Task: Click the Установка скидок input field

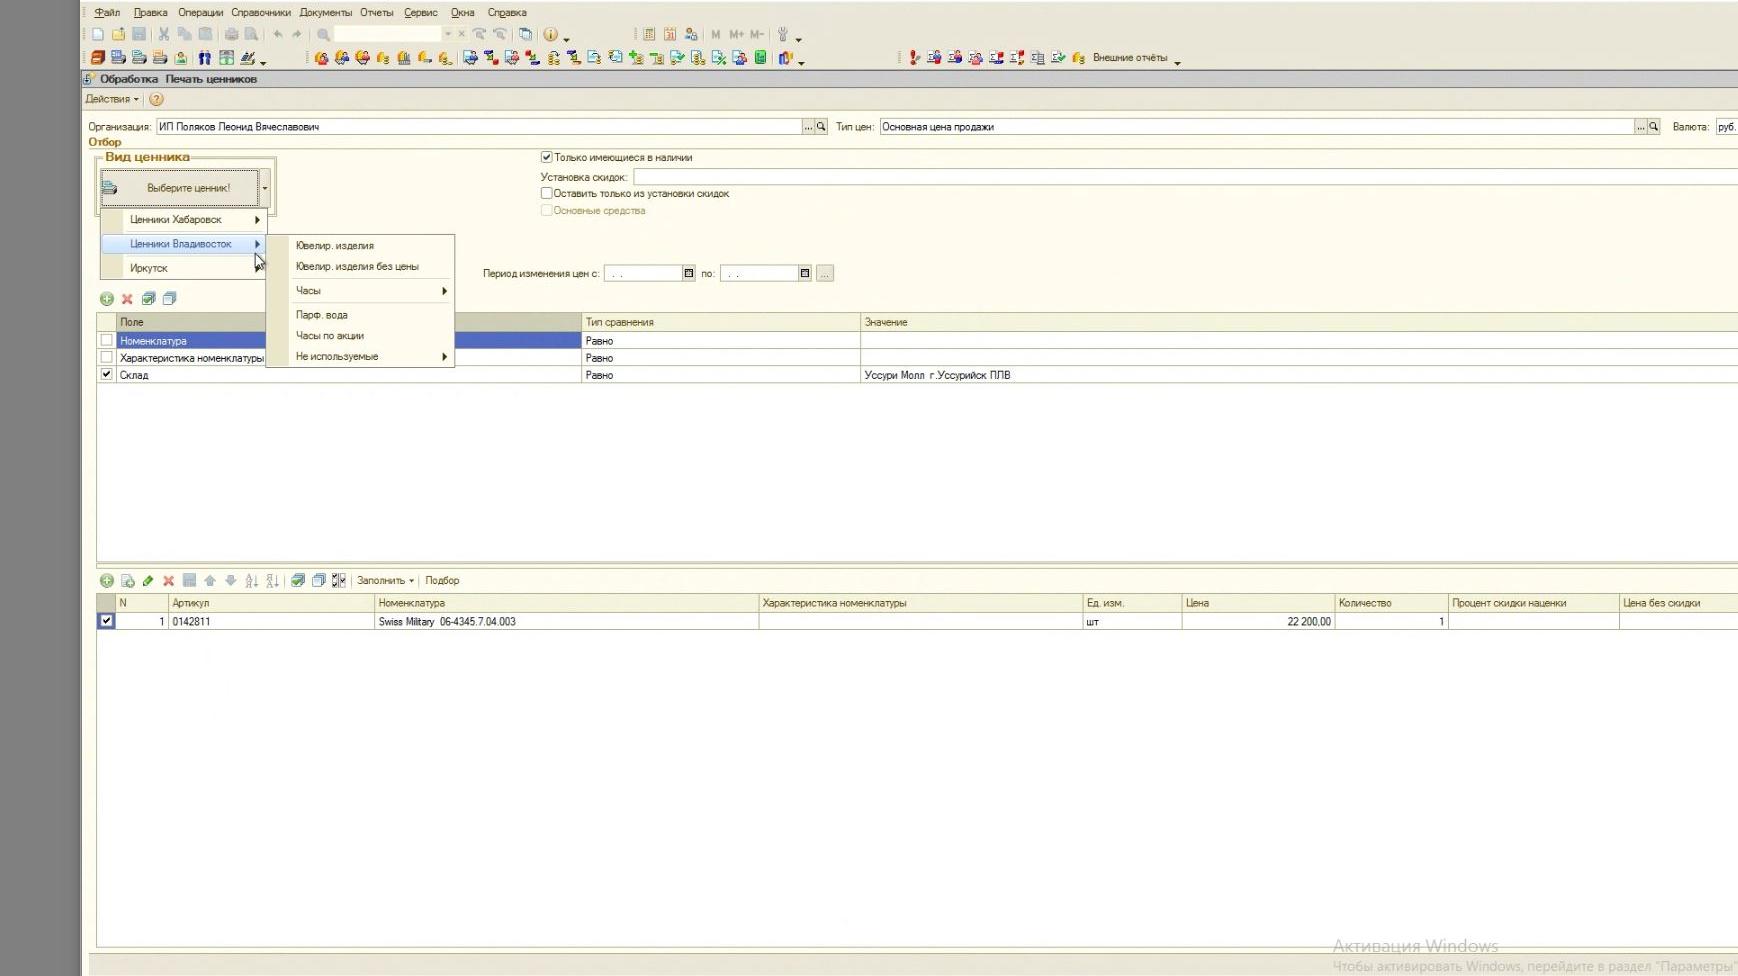Action: point(1185,177)
